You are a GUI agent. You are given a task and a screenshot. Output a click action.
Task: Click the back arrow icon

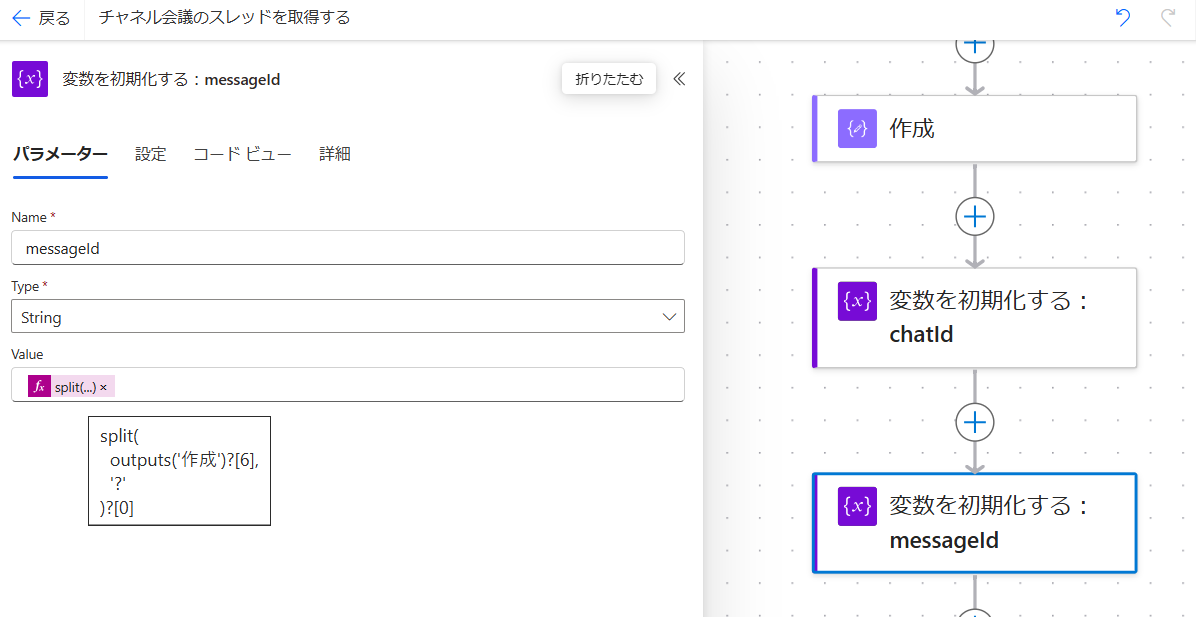pyautogui.click(x=21, y=18)
